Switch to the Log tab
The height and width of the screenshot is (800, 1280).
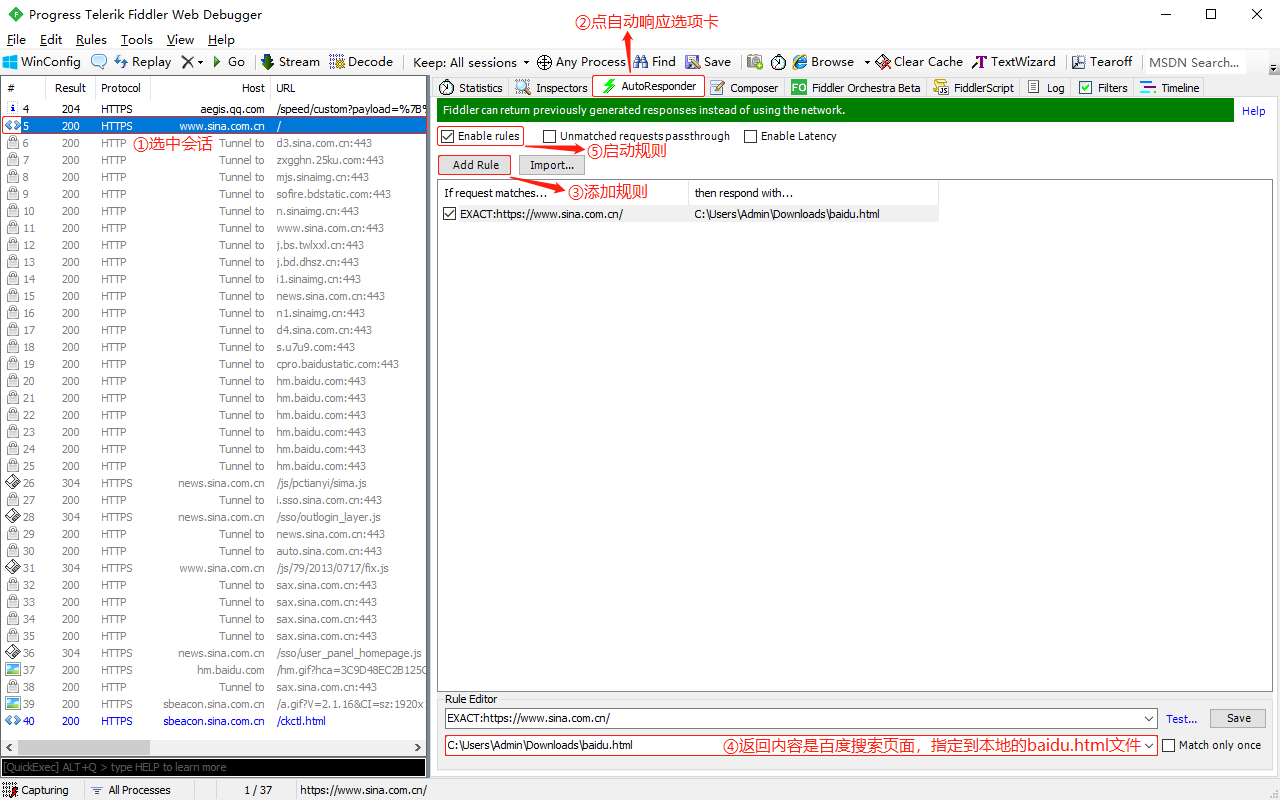pos(1046,88)
